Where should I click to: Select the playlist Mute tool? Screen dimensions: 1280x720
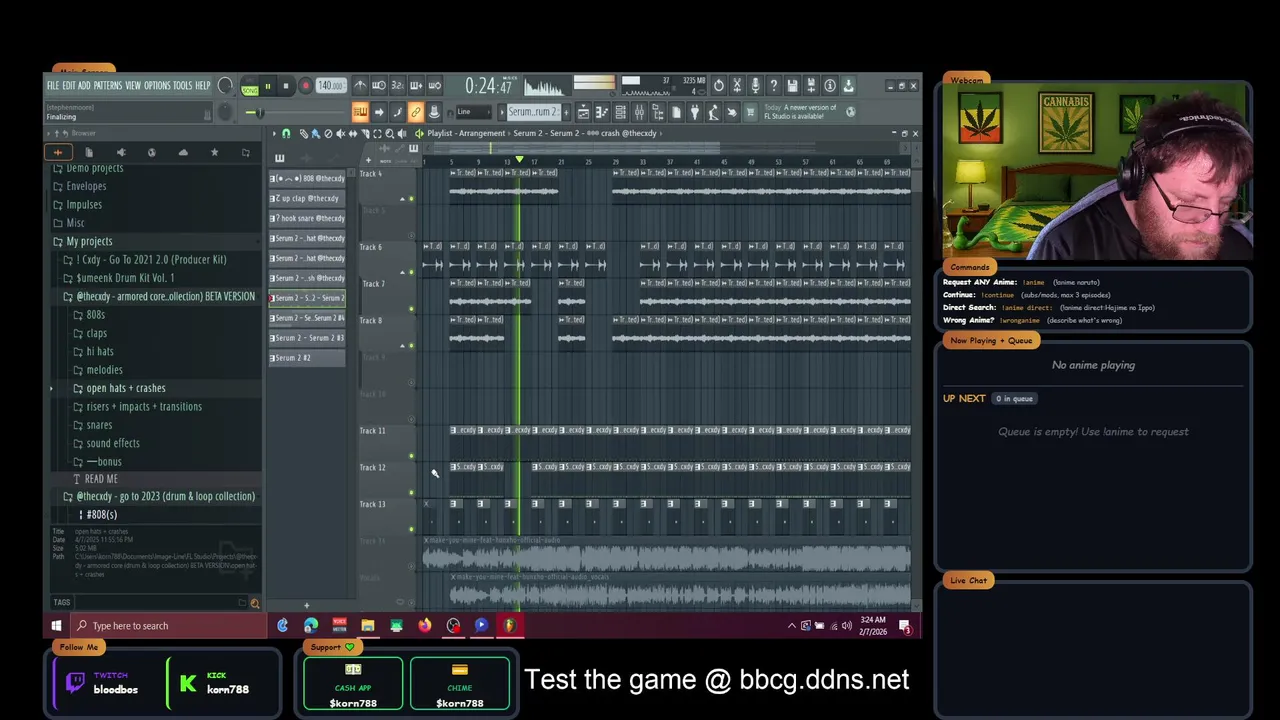(x=340, y=134)
